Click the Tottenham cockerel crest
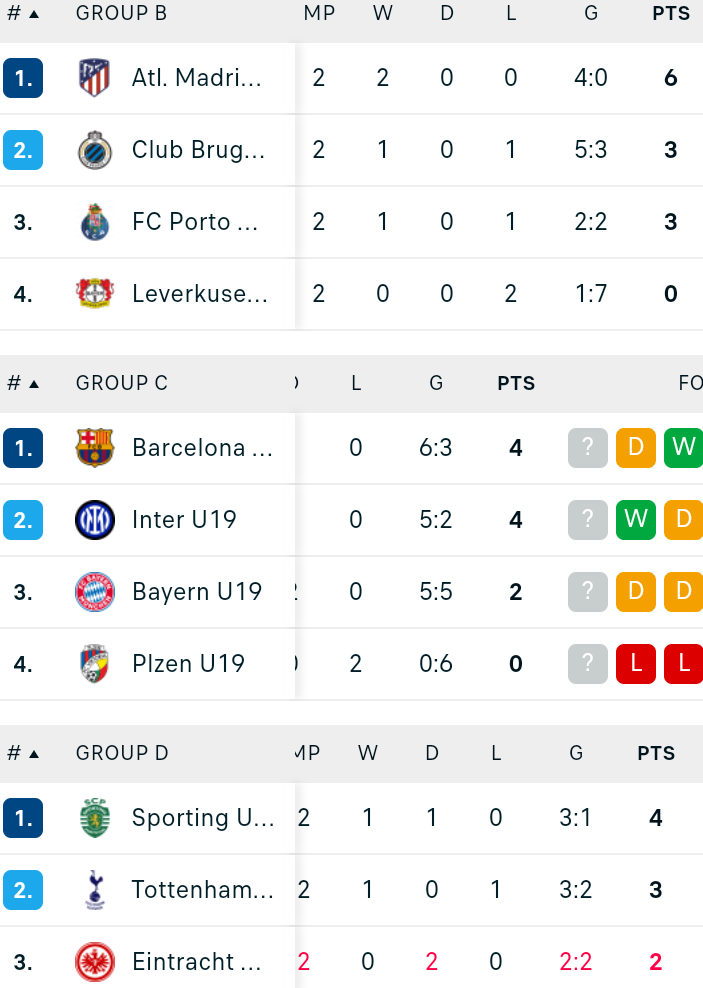The height and width of the screenshot is (988, 703). (x=94, y=890)
